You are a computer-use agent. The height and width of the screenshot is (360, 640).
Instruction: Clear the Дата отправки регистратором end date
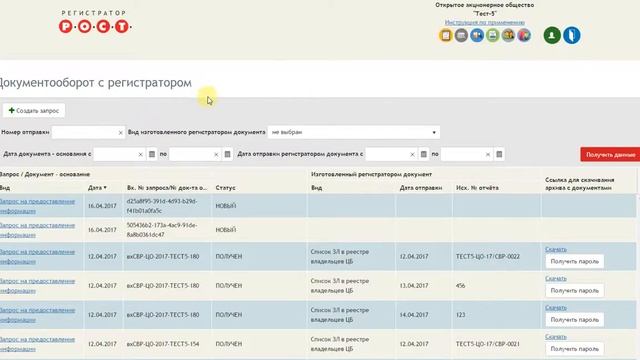[488, 155]
